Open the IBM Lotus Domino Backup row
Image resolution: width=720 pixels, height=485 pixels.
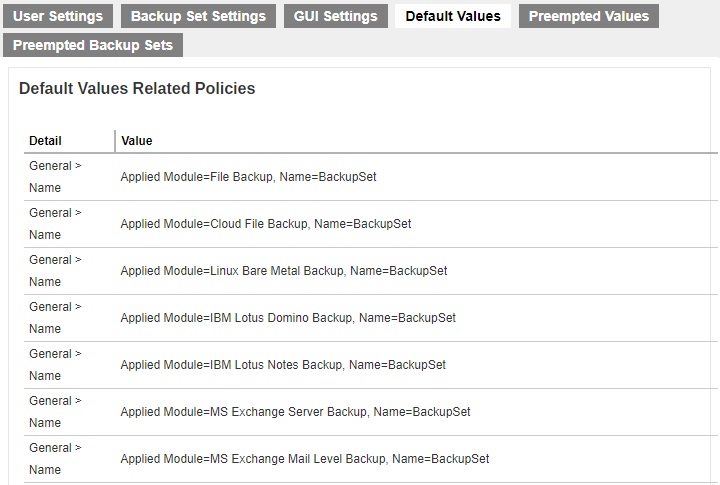(x=287, y=318)
